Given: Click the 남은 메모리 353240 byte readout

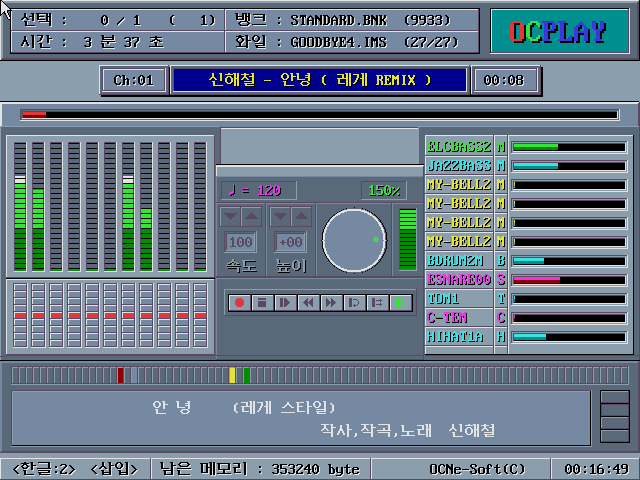Looking at the screenshot, I should click(x=260, y=469).
